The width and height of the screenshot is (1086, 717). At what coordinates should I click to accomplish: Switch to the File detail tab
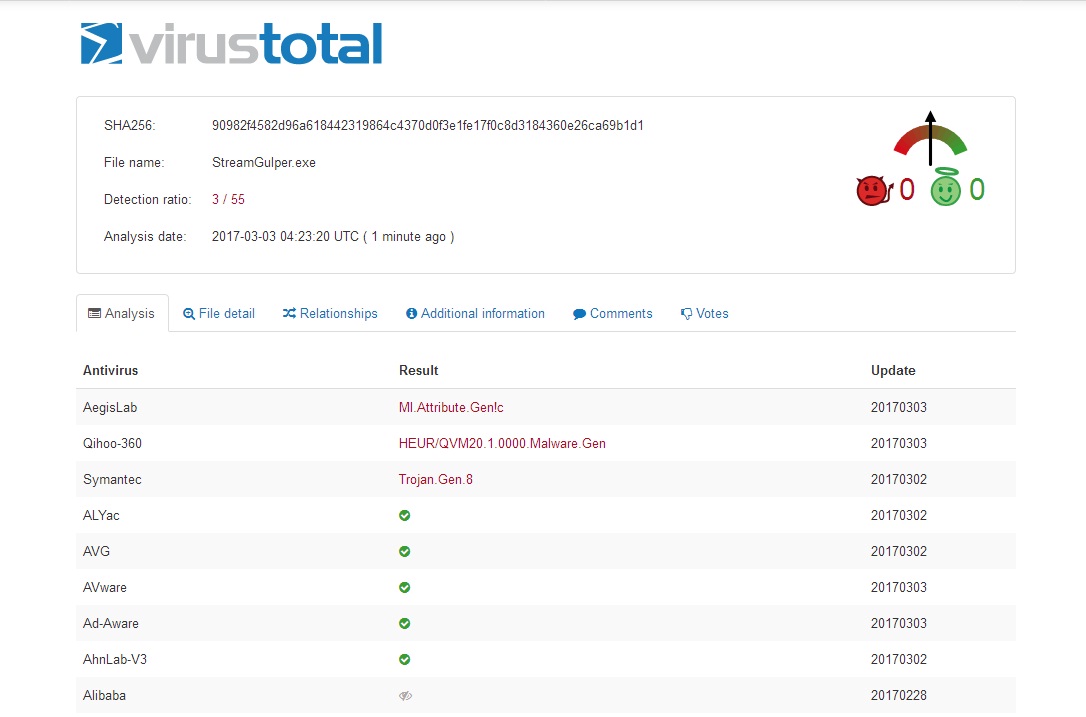tap(219, 313)
